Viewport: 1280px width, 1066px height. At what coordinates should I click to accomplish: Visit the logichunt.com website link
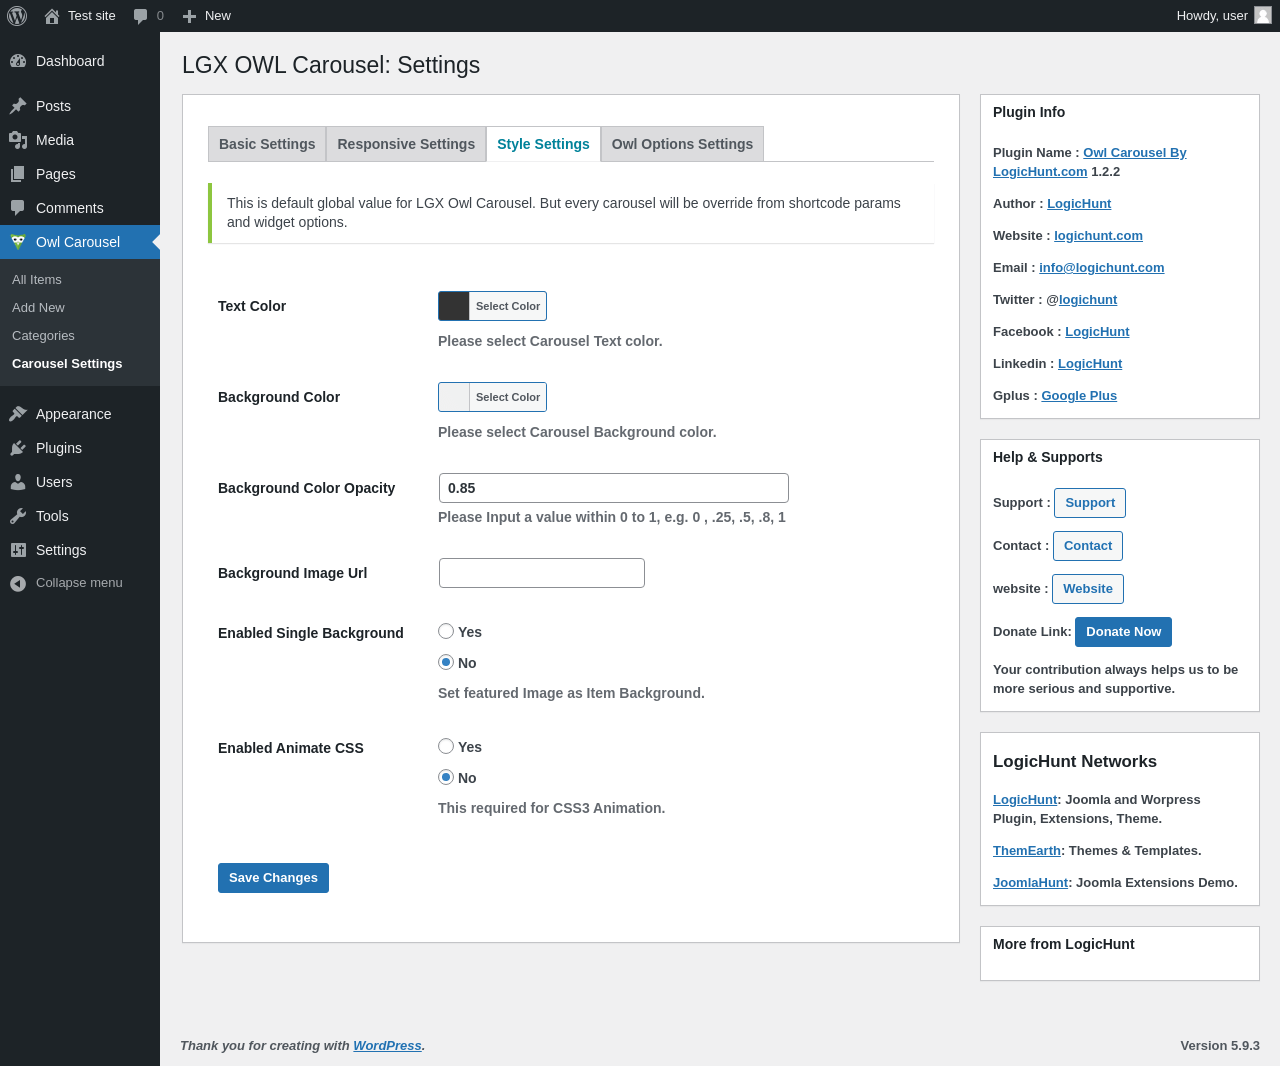pos(1098,236)
